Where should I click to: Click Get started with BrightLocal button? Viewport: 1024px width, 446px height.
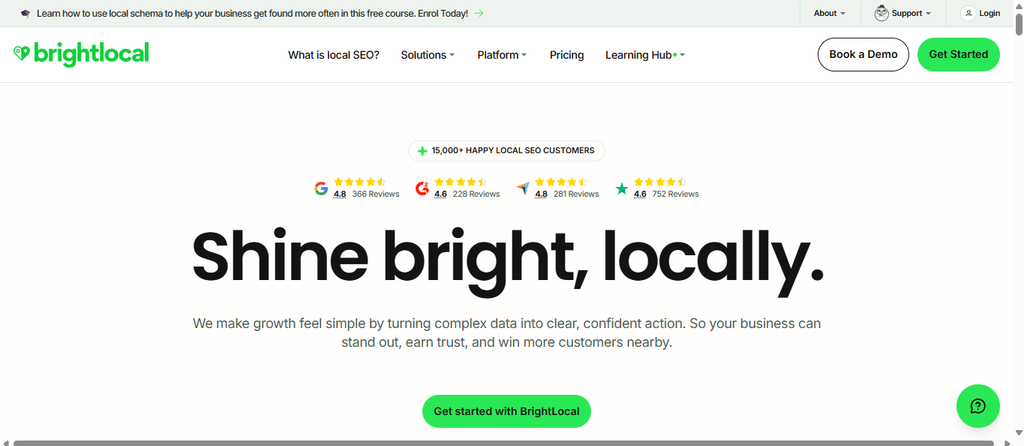pyautogui.click(x=506, y=411)
